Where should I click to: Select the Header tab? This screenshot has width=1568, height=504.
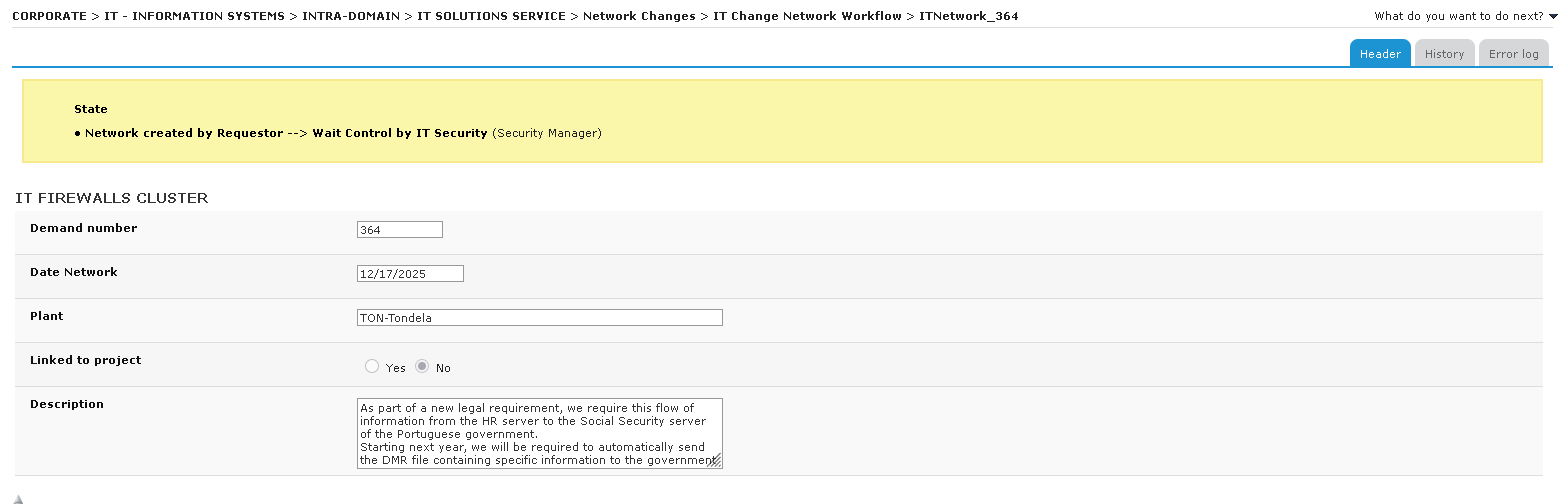coord(1379,54)
